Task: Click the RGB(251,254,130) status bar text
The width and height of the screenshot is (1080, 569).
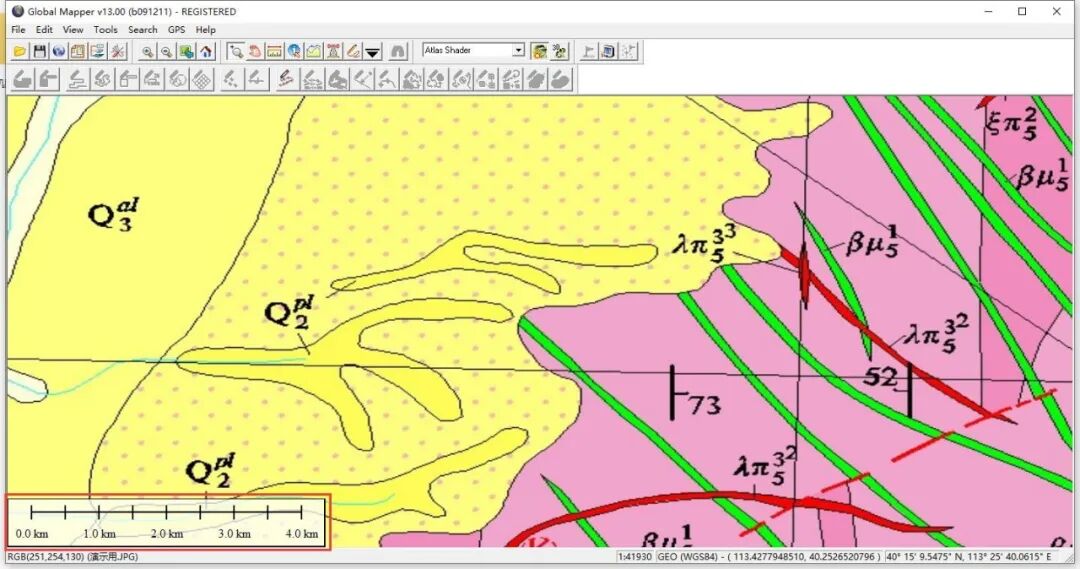Action: 73,557
